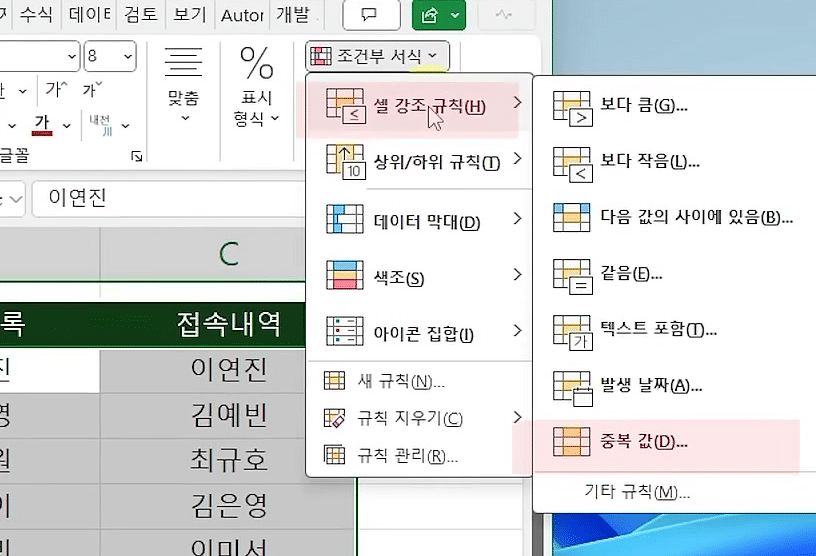This screenshot has height=556, width=816.
Task: Open the Conditional Formatting (조건부 서식) dropdown
Action: (x=377, y=55)
